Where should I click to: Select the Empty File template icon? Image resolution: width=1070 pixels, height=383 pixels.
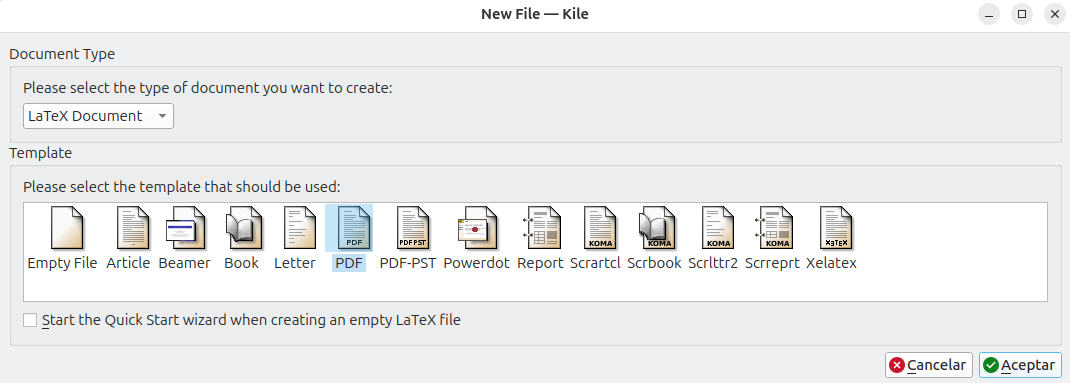[66, 229]
